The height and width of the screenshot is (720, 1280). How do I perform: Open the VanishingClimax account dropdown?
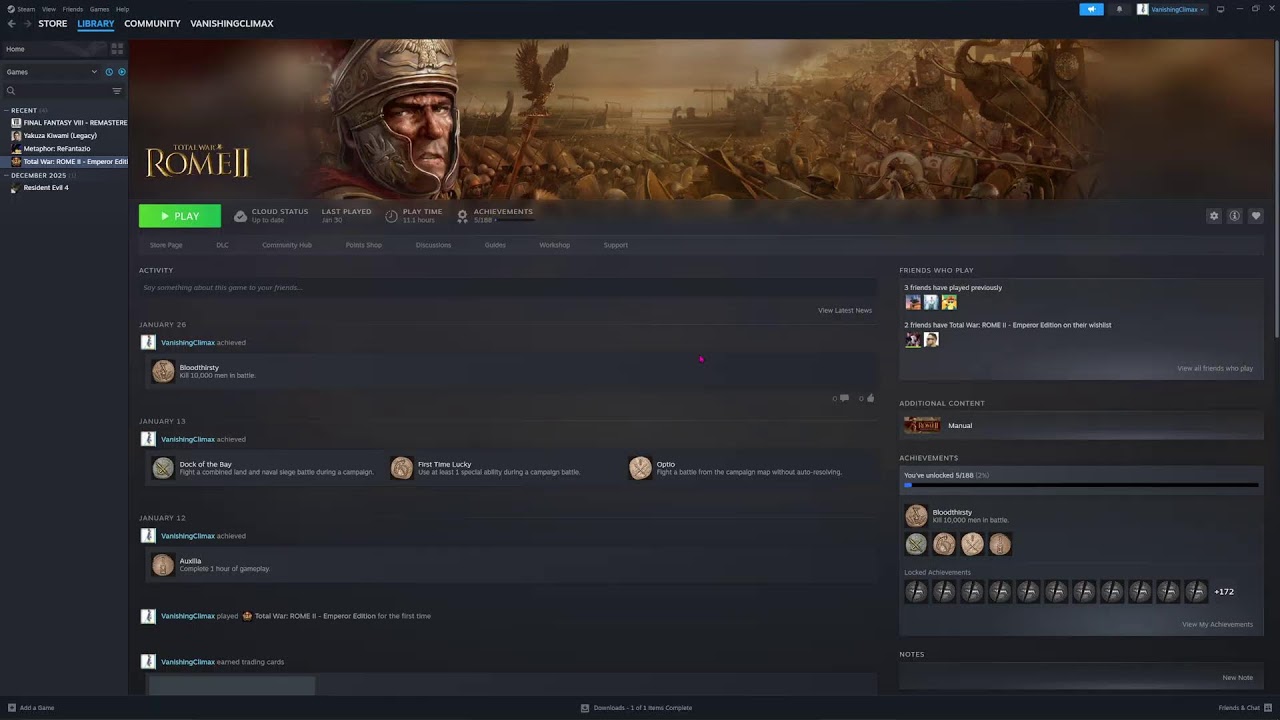[x=1171, y=9]
